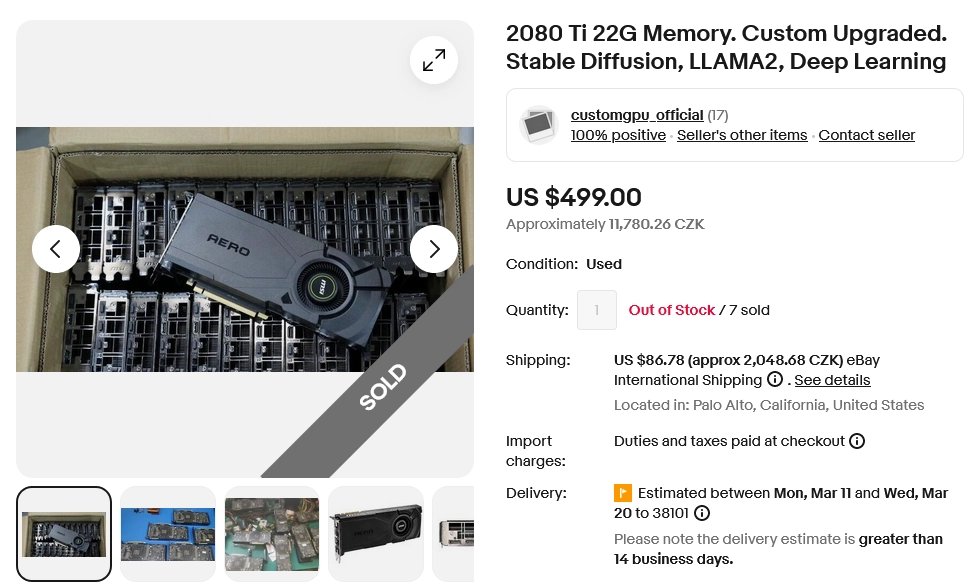Select the partially visible rightmost thumbnail
972x584 pixels.
coord(461,534)
